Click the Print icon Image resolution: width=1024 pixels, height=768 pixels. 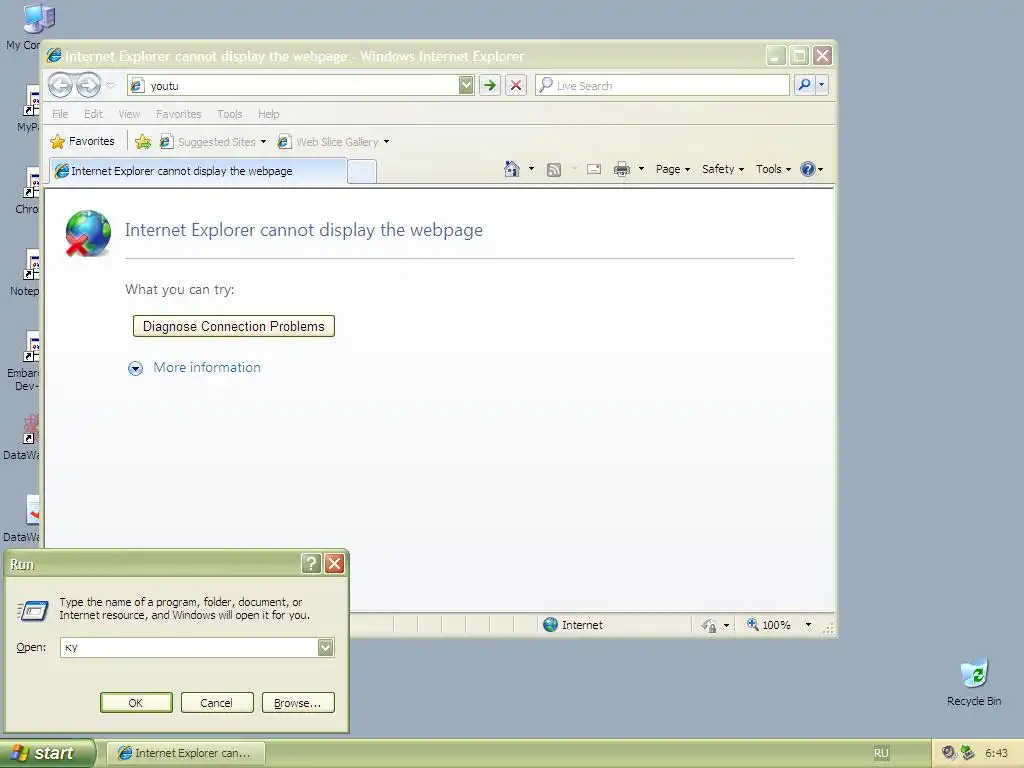click(622, 169)
